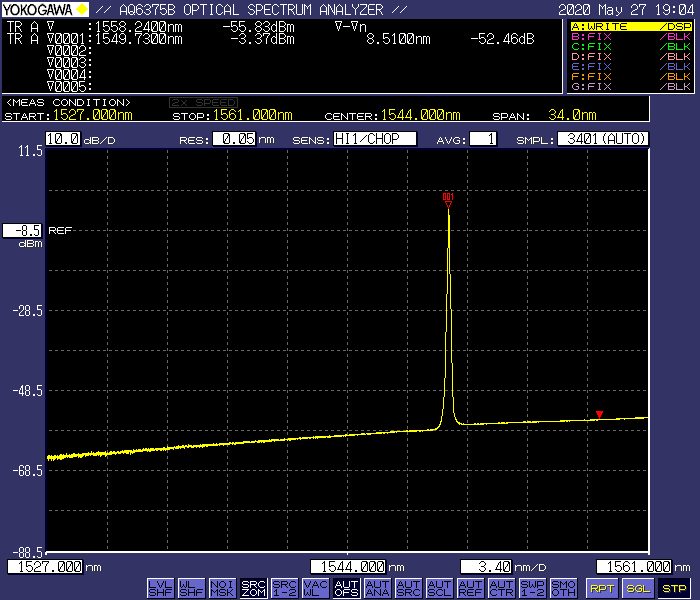Click the AUT ANA auto analysis icon
700x600 pixels.
[x=377, y=588]
